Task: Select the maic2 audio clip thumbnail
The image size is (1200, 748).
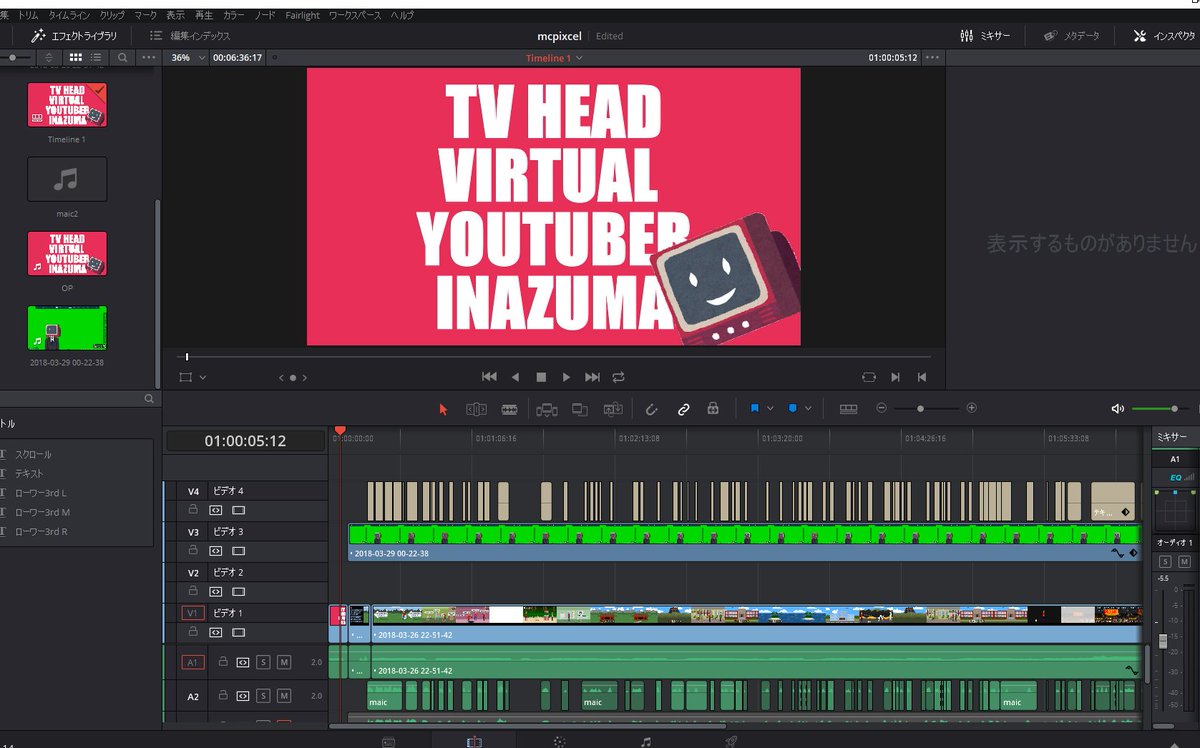Action: (x=67, y=180)
